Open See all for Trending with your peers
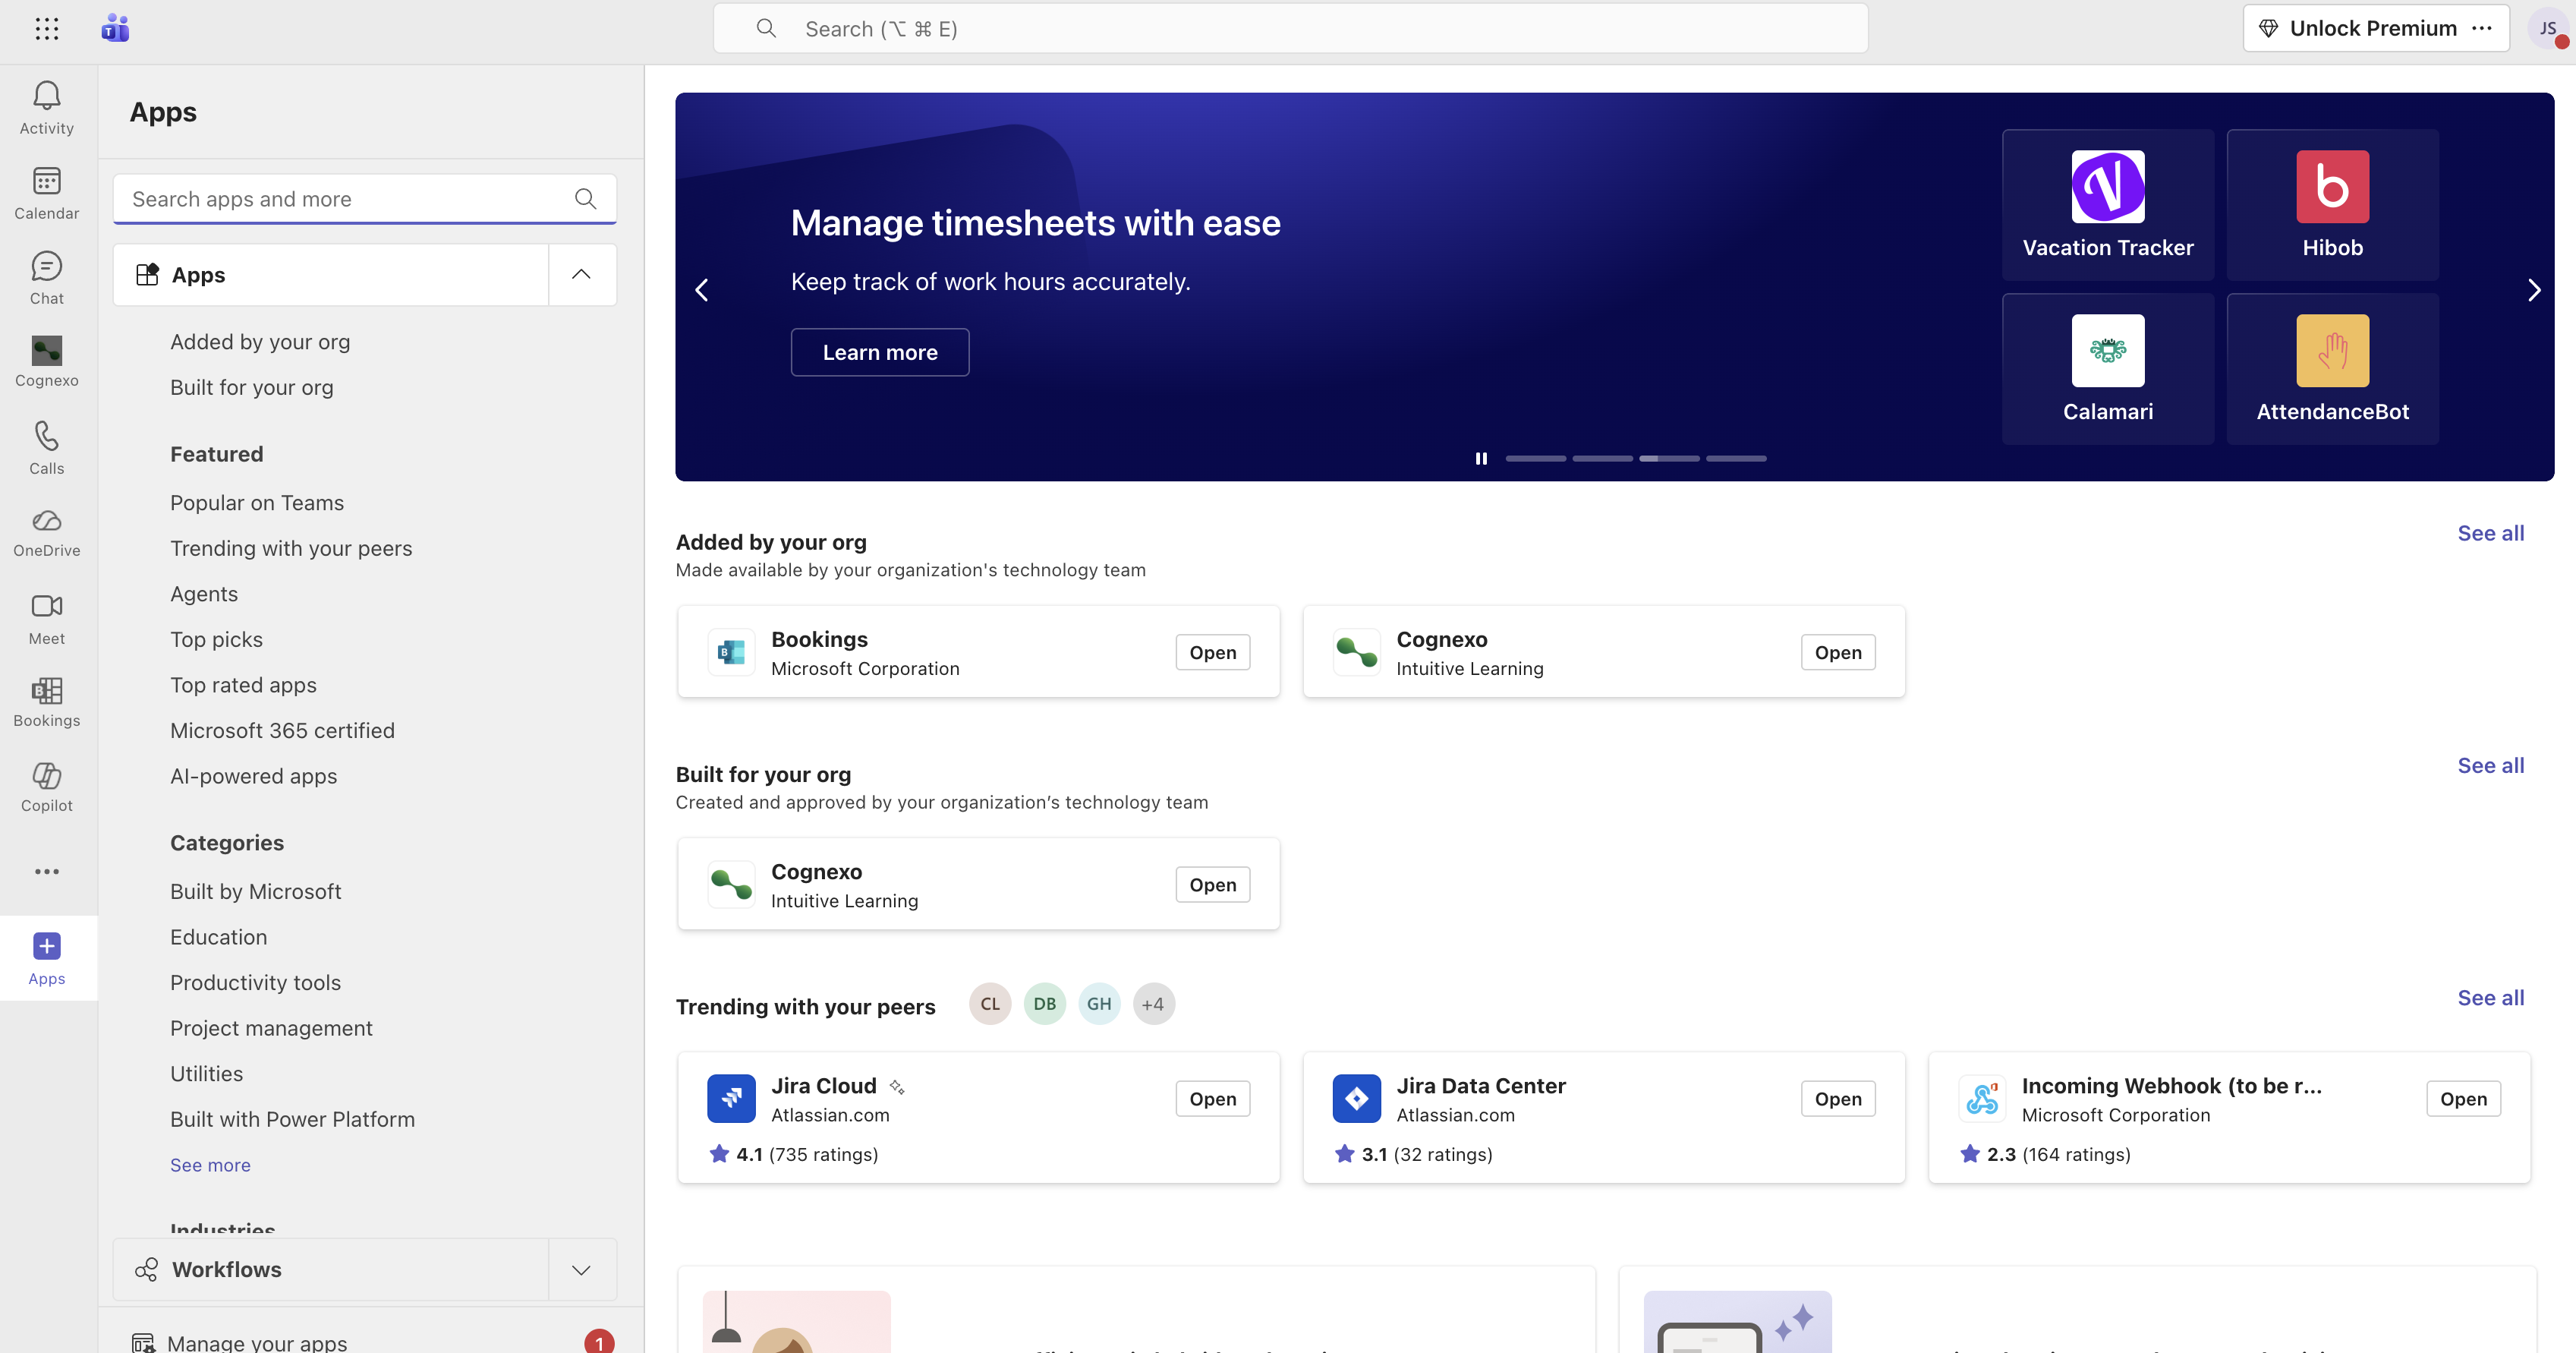Image resolution: width=2576 pixels, height=1353 pixels. [2490, 997]
